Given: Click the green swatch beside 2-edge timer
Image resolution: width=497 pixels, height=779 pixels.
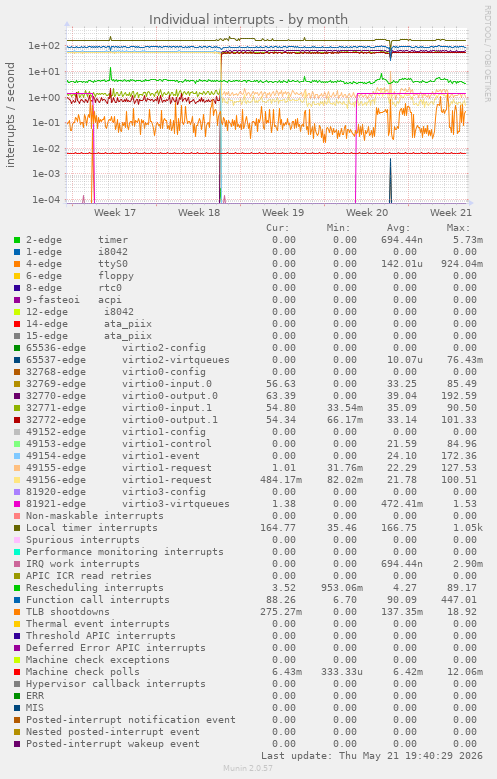Looking at the screenshot, I should tap(17, 240).
